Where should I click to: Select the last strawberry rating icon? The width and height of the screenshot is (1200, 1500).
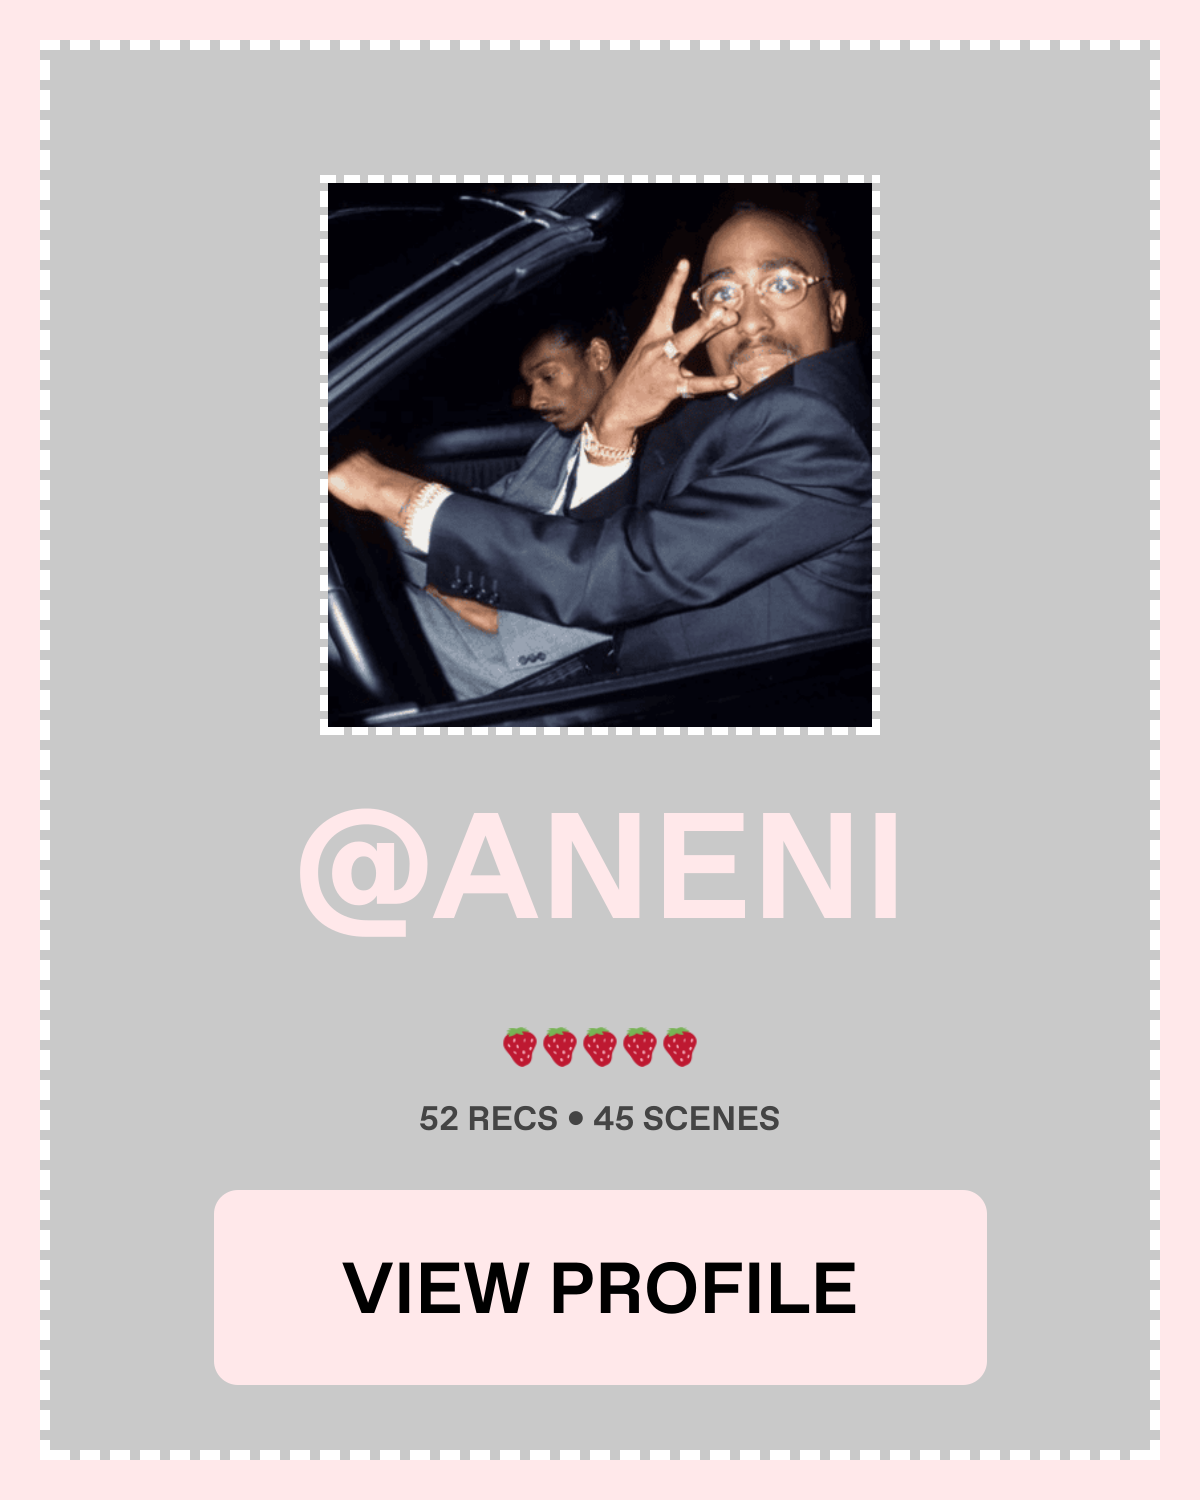680,1047
